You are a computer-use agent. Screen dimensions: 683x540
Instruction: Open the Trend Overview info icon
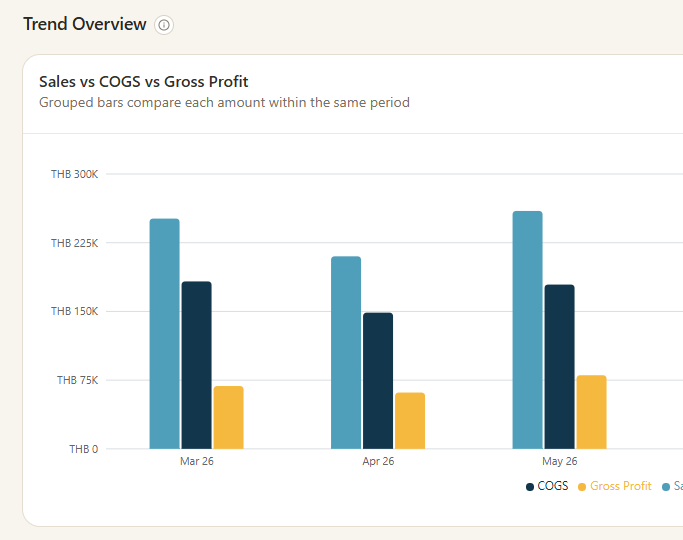click(164, 25)
